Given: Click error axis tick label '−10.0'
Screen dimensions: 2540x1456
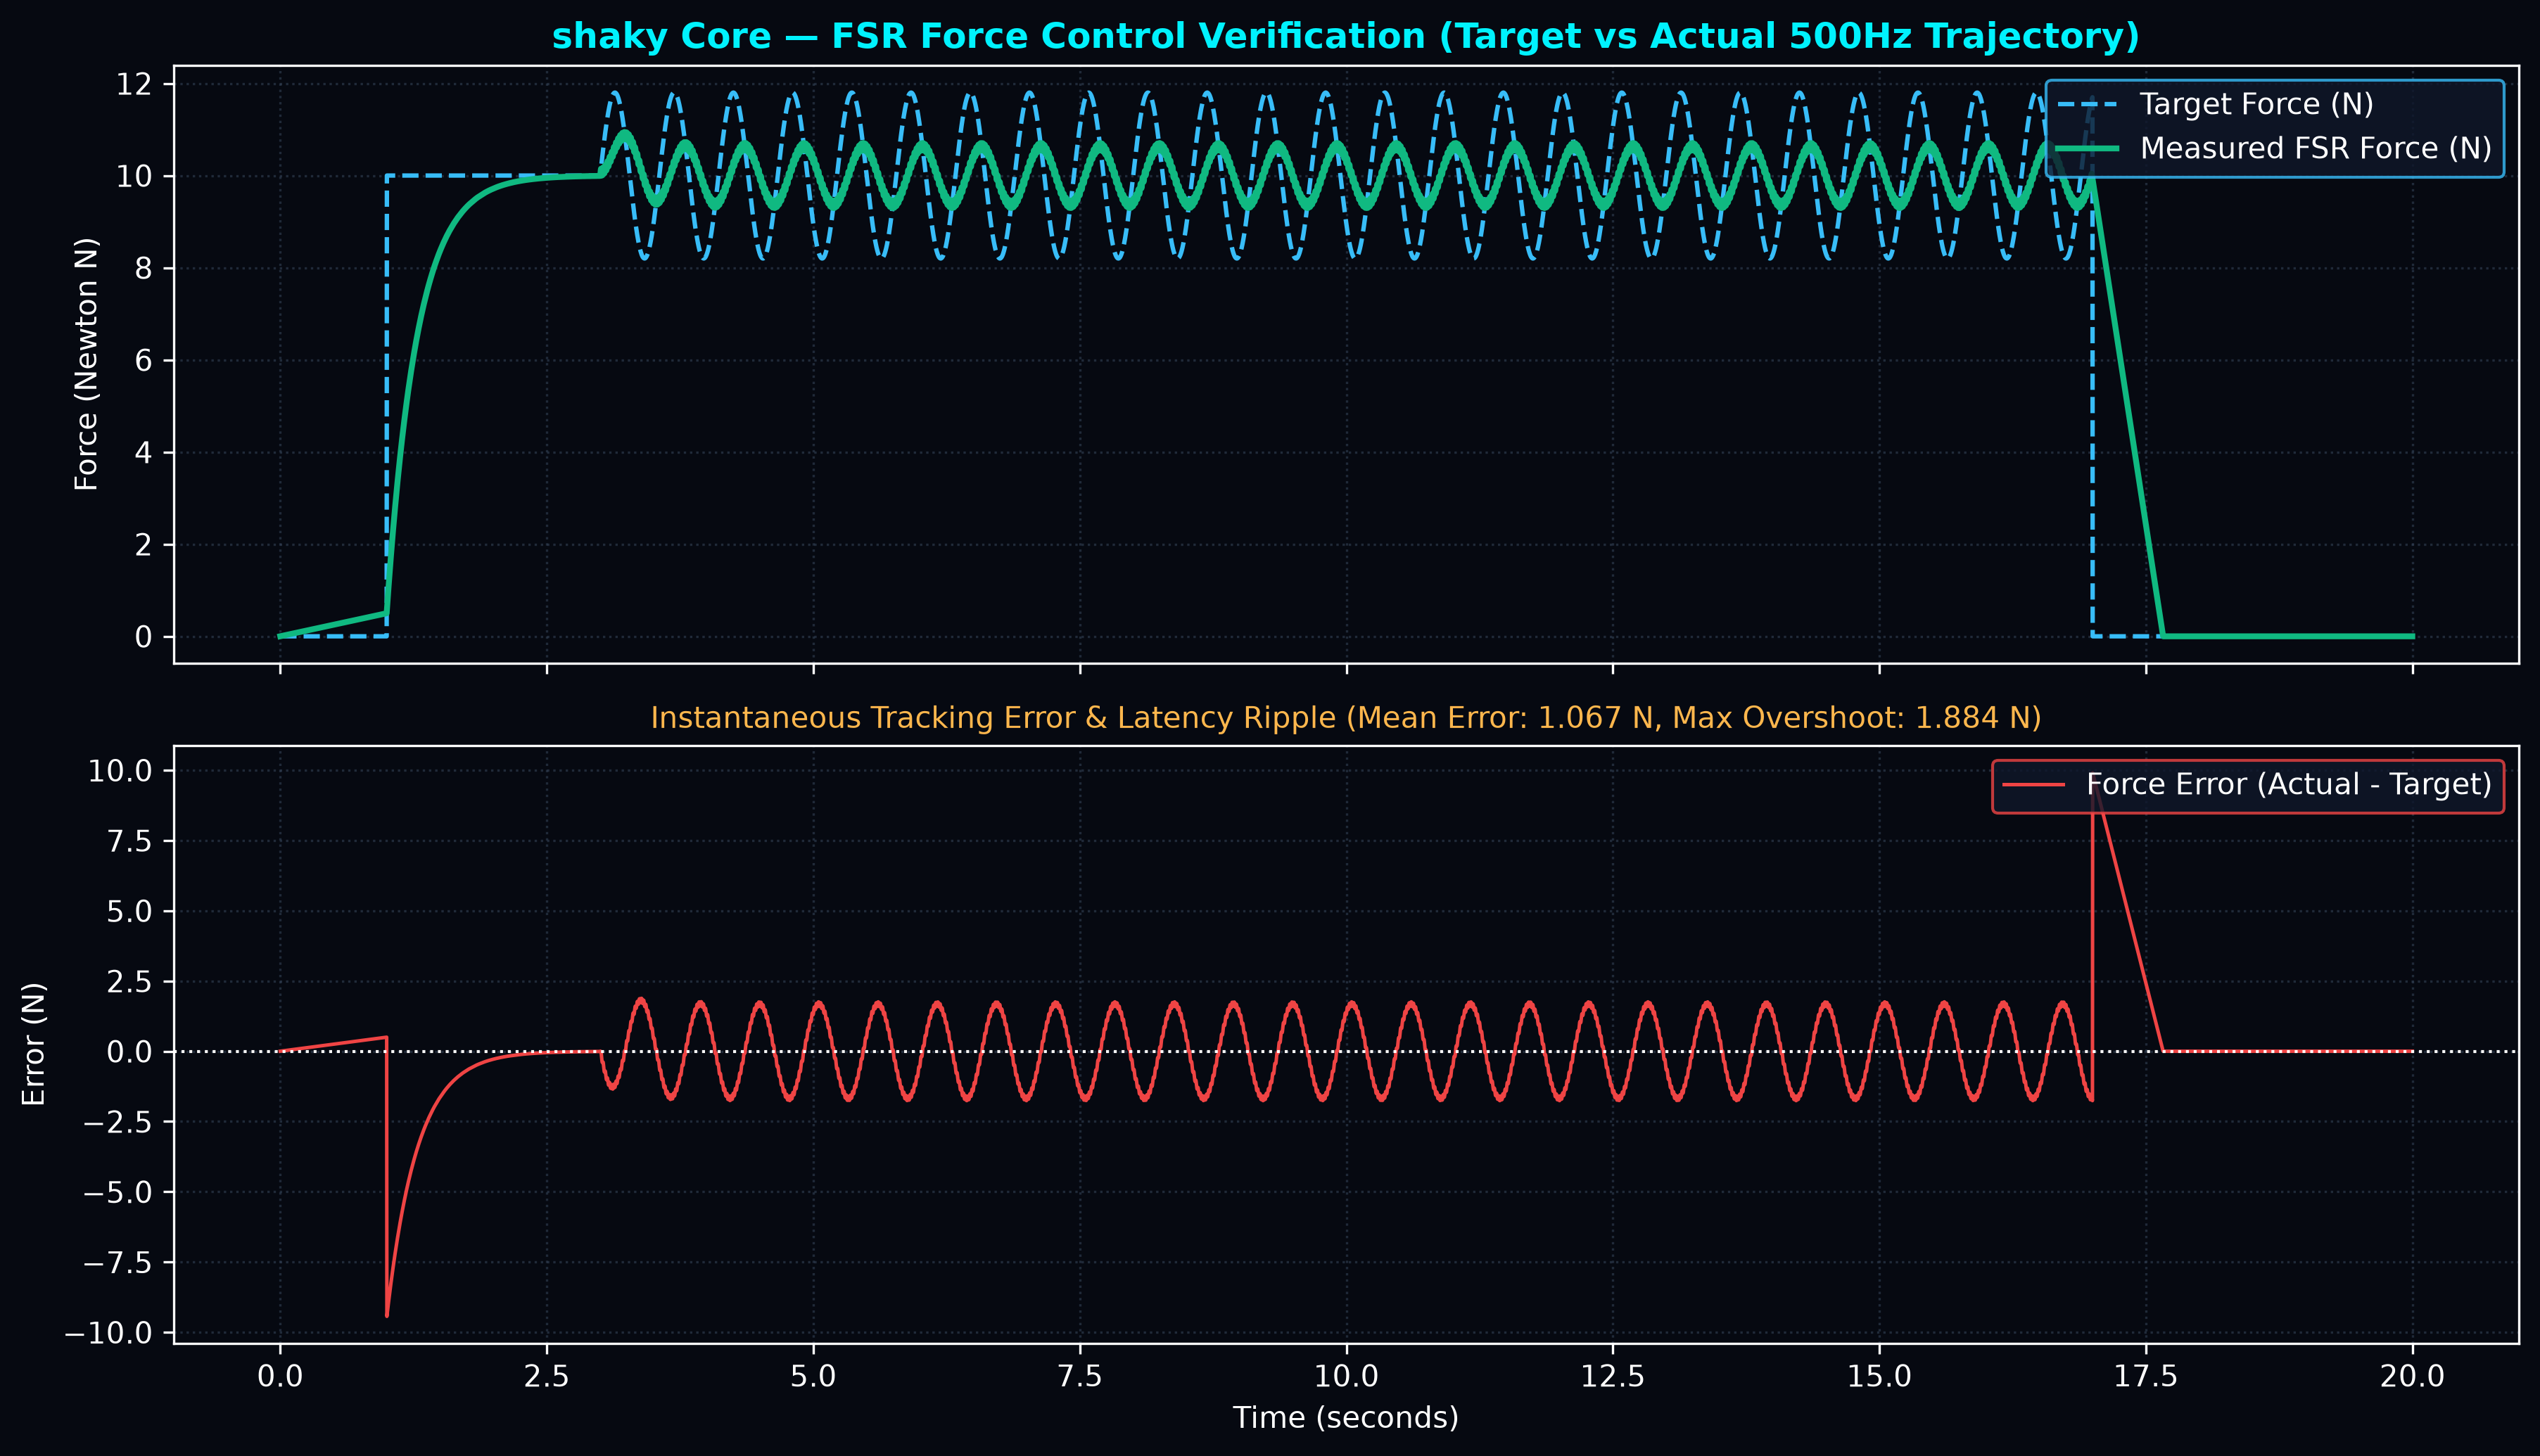Looking at the screenshot, I should [x=108, y=1333].
